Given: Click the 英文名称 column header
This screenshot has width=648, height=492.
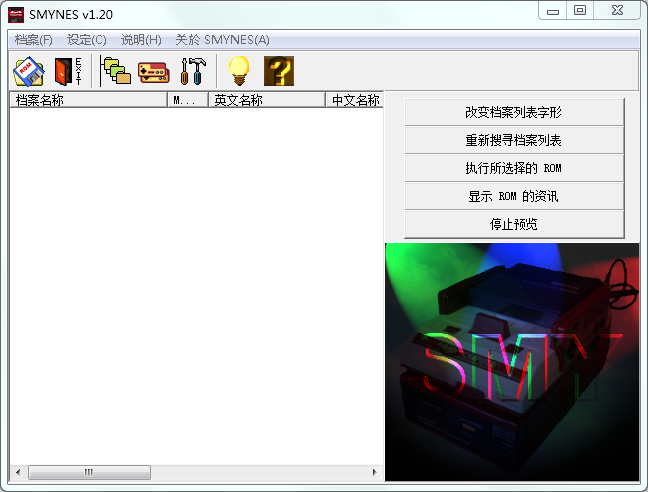Looking at the screenshot, I should [x=267, y=100].
